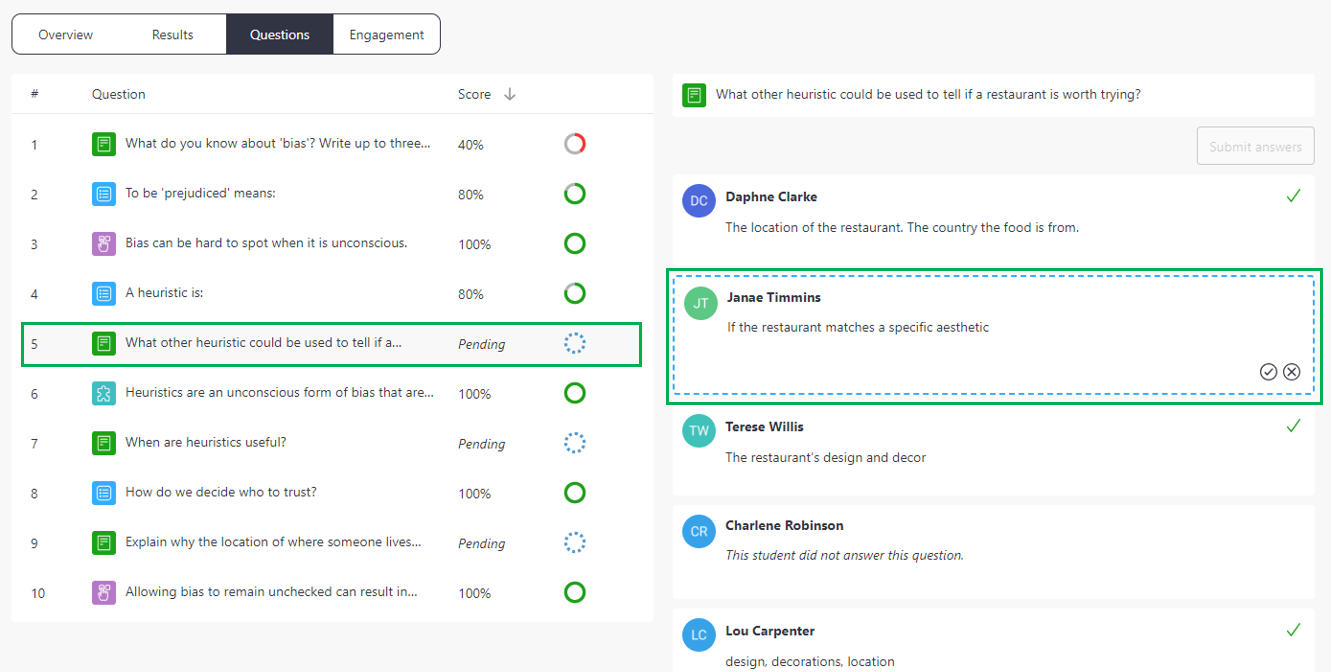Open "When are heuristics useful?" question
The image size is (1332, 672).
pos(206,442)
